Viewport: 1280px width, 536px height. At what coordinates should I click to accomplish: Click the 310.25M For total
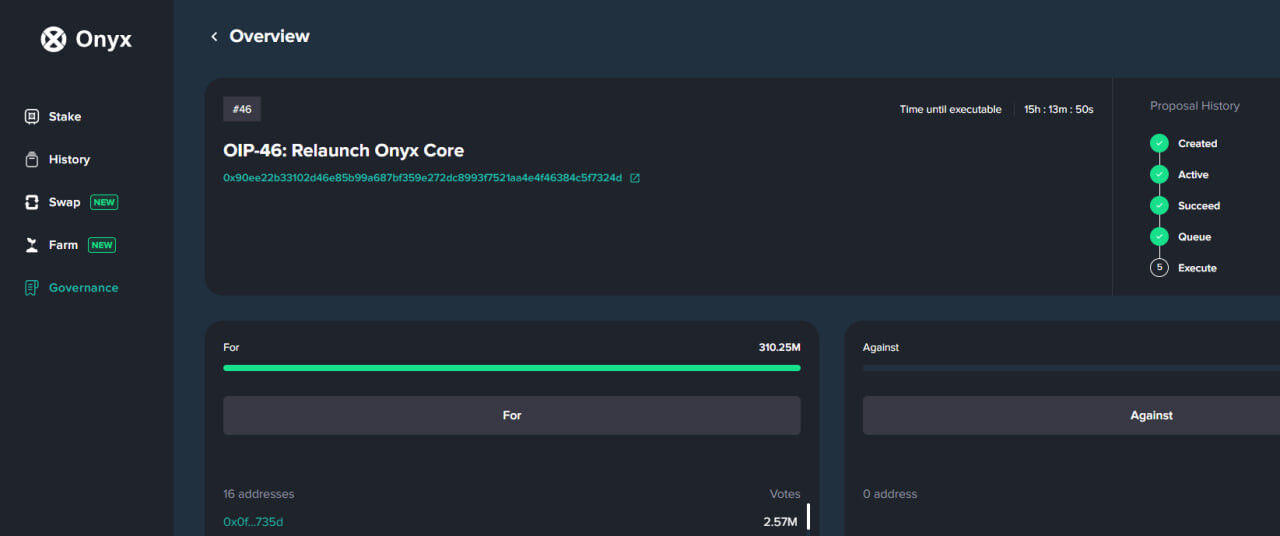click(779, 348)
